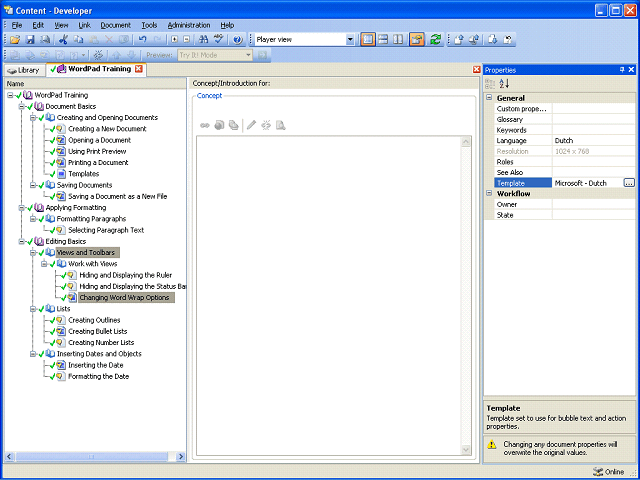Collapse the Work with Views node

click(44, 264)
